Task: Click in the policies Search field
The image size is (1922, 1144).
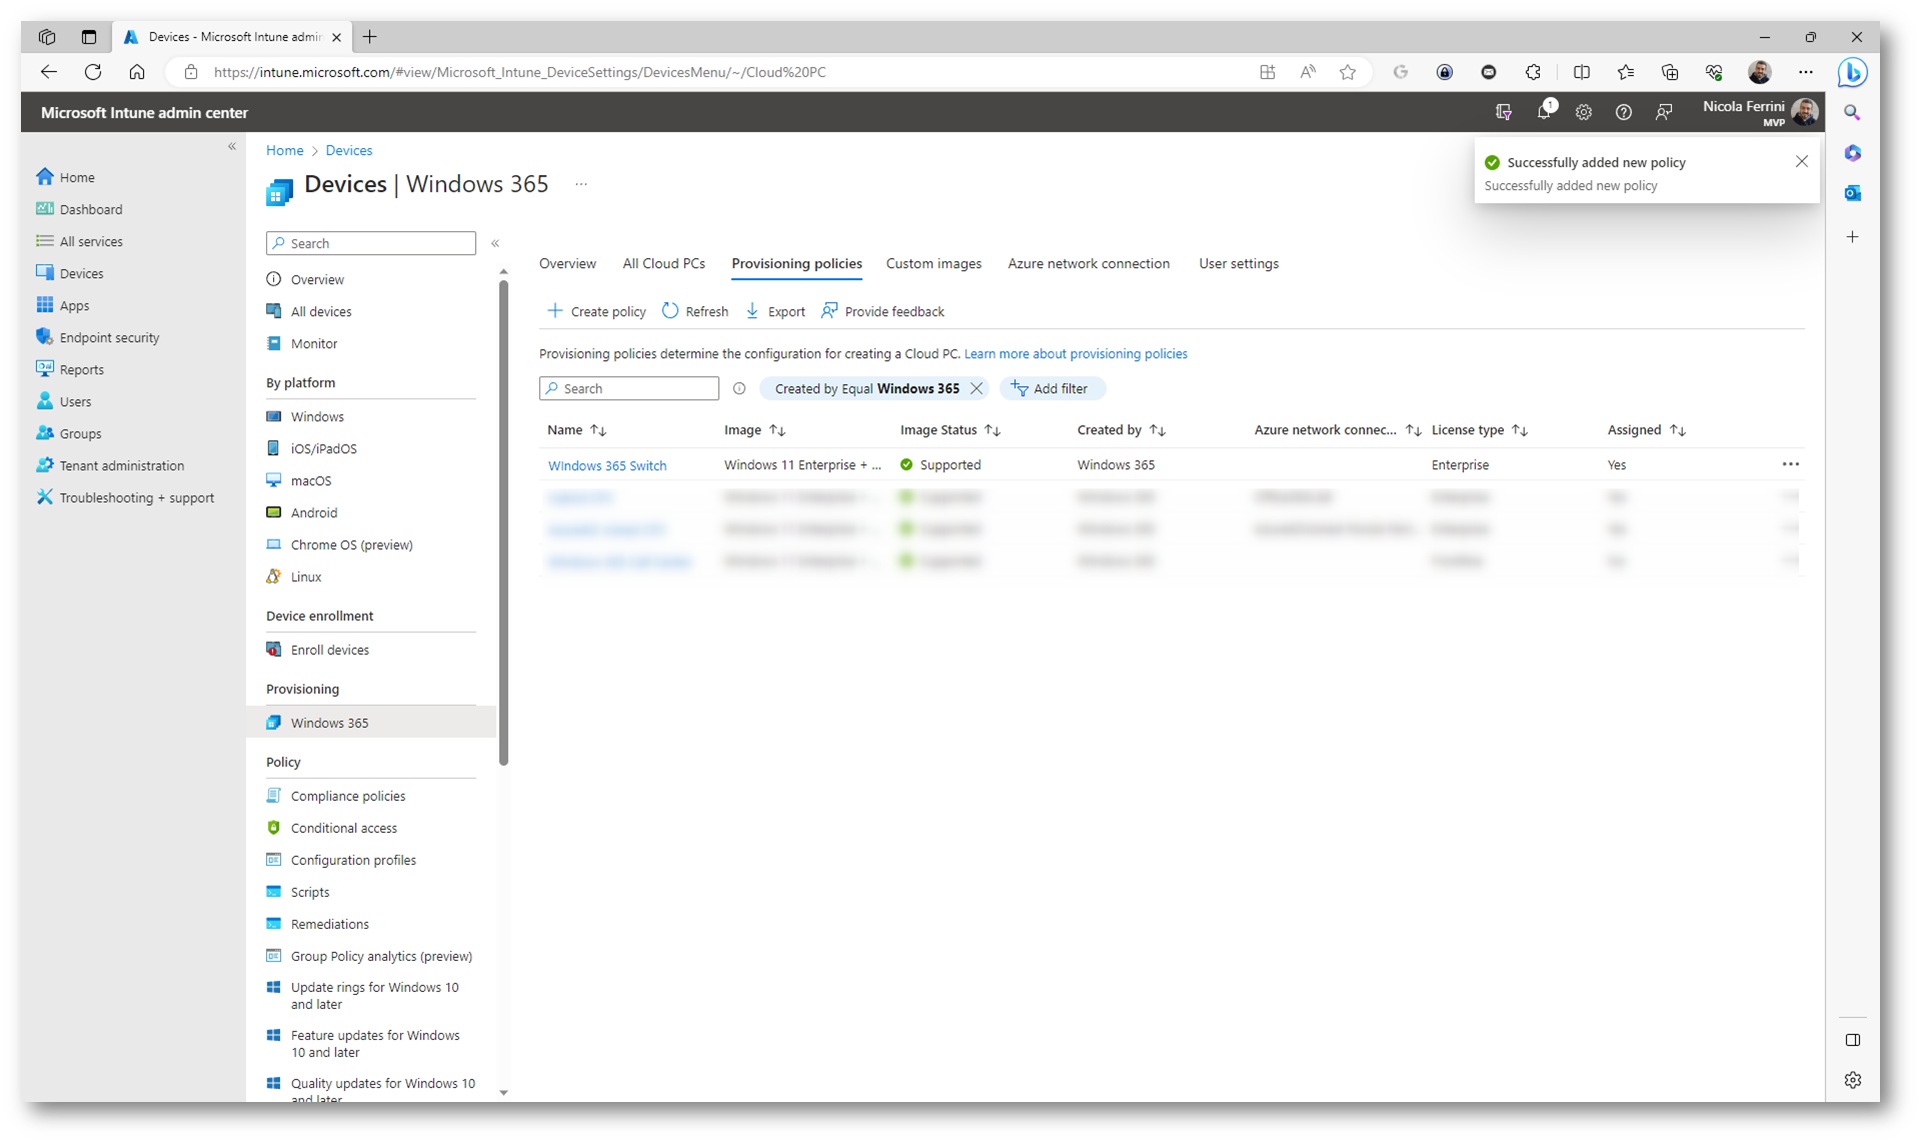Action: pyautogui.click(x=629, y=389)
